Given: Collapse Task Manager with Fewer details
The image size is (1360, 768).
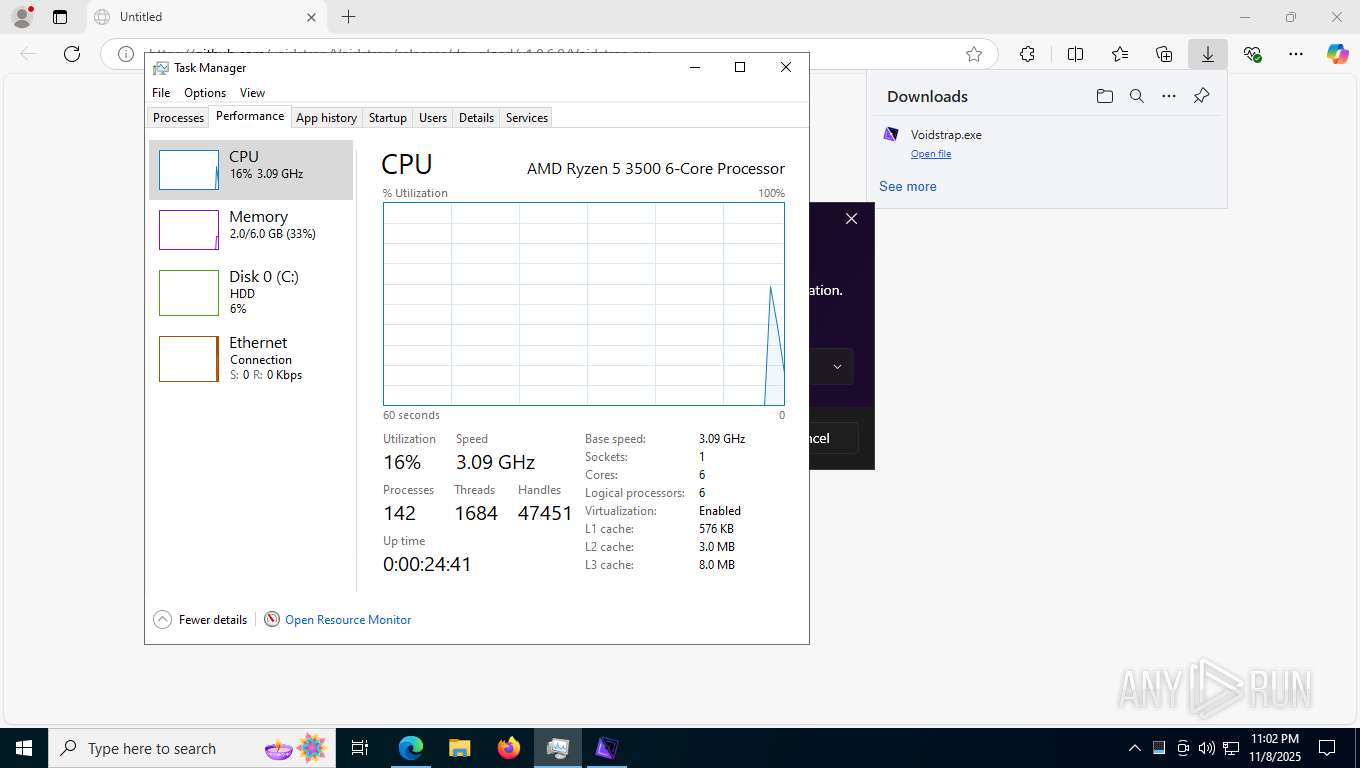Looking at the screenshot, I should click(200, 620).
